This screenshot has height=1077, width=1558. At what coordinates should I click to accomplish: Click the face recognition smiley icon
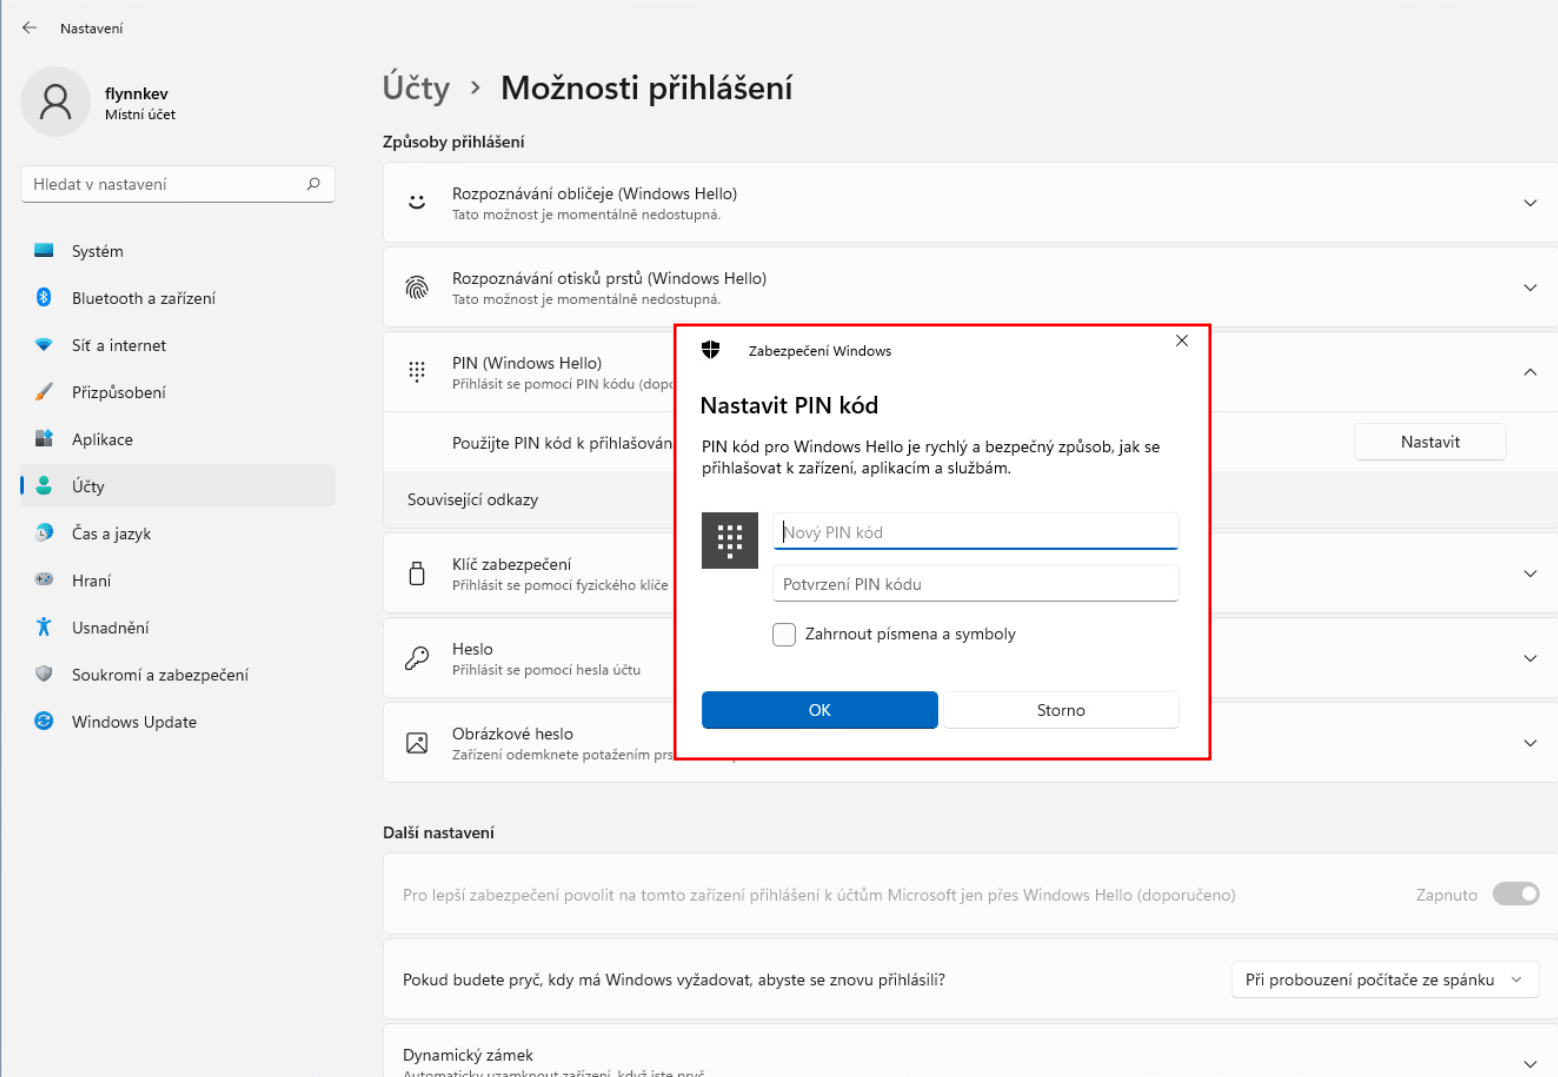click(x=417, y=203)
